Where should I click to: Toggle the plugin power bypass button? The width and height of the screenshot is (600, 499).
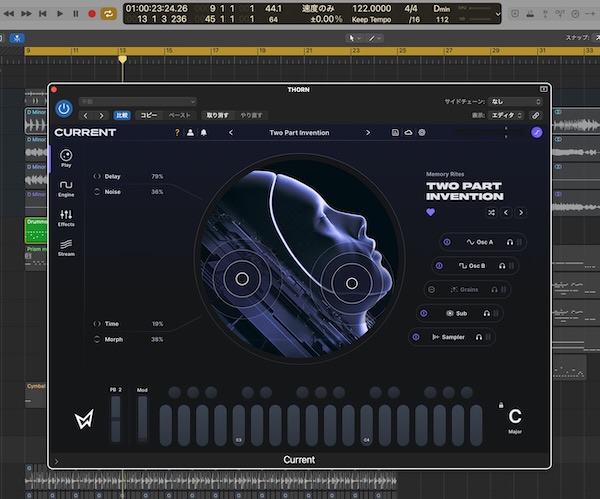point(64,109)
